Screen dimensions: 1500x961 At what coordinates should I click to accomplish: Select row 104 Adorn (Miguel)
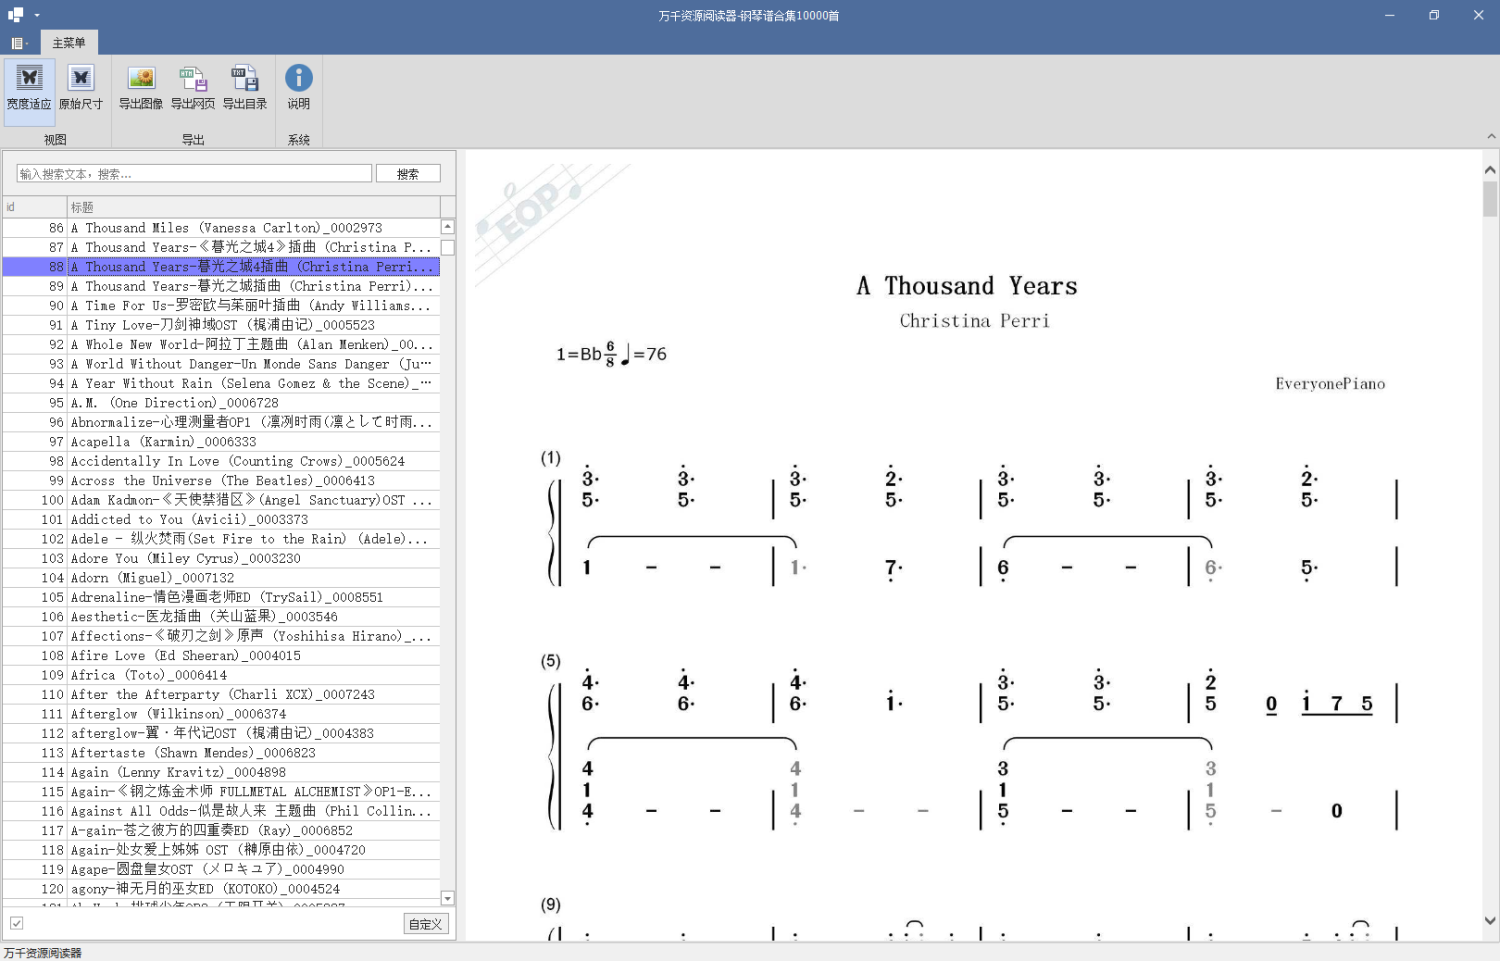coord(221,578)
